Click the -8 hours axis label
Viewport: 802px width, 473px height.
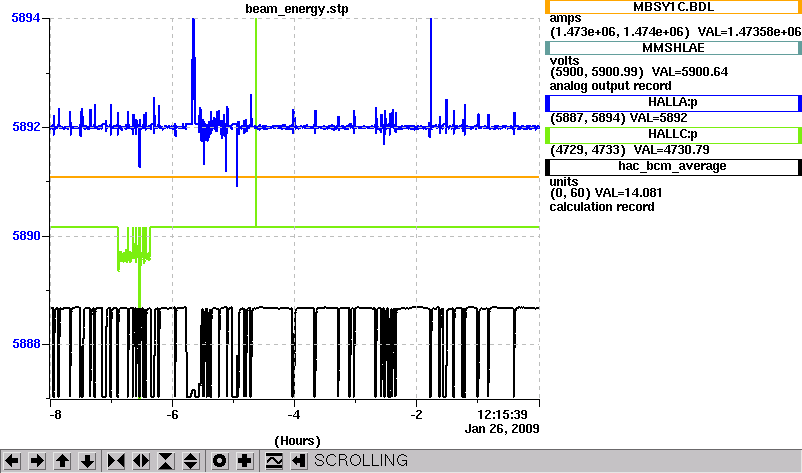click(55, 415)
